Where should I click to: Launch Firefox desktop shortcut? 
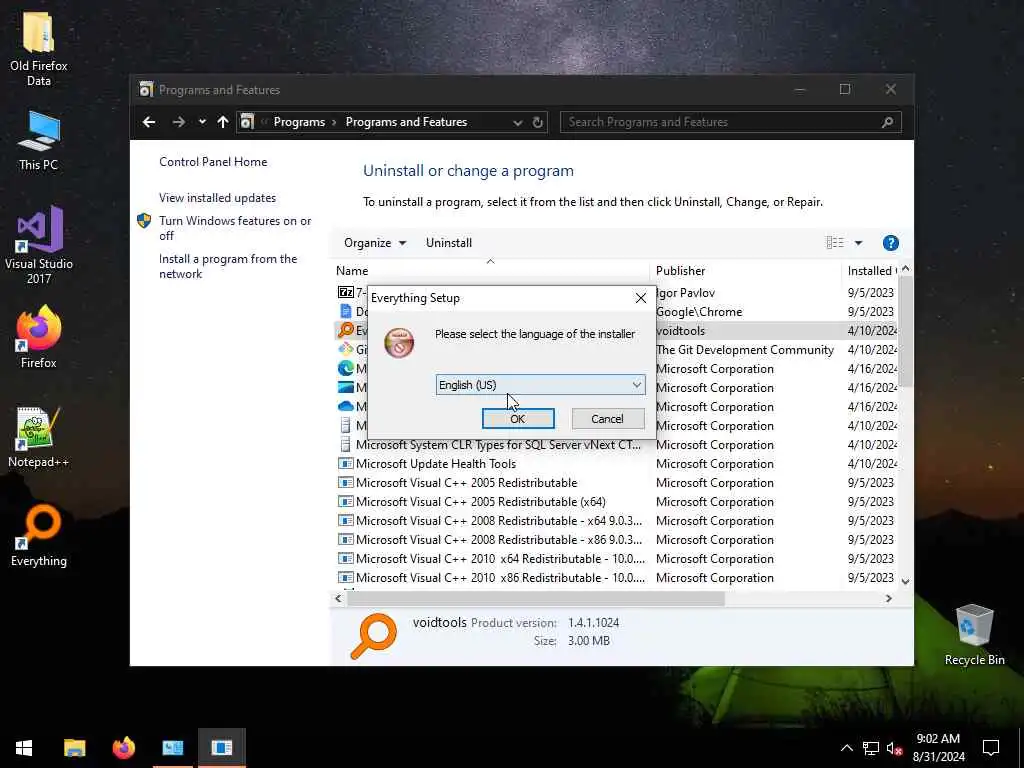[39, 337]
